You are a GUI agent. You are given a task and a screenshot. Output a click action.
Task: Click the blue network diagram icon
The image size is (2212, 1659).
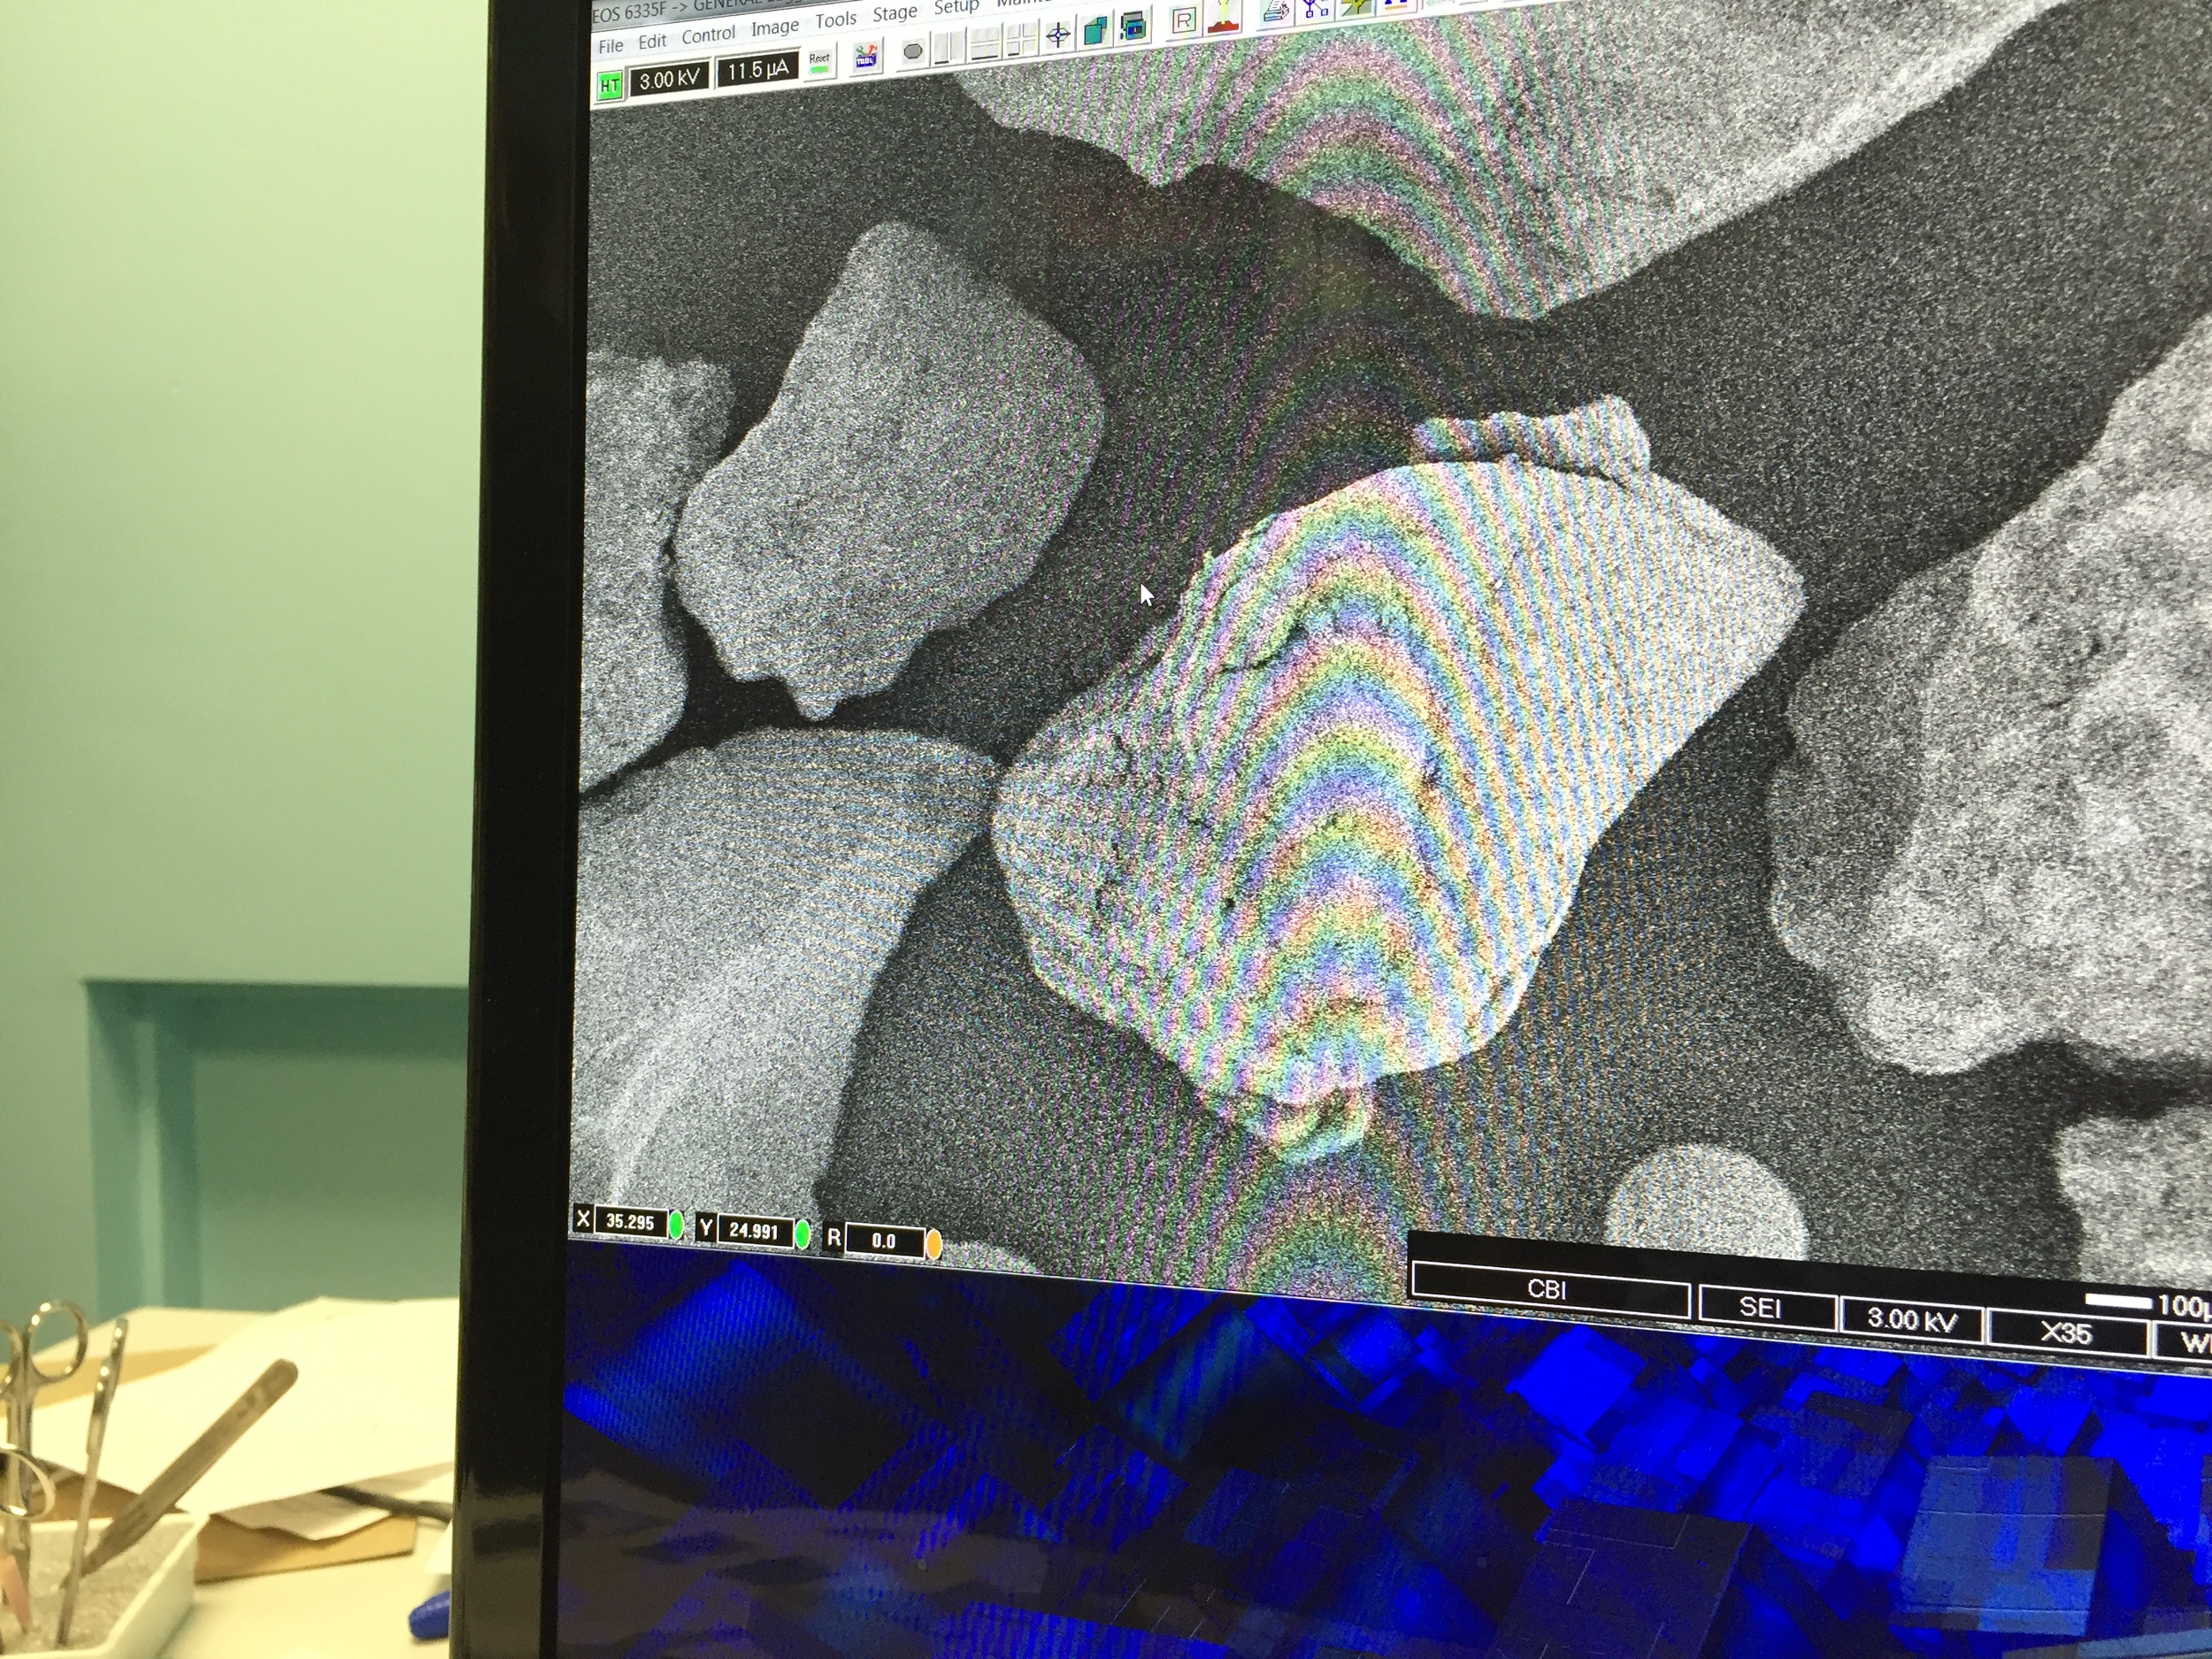tap(1316, 8)
